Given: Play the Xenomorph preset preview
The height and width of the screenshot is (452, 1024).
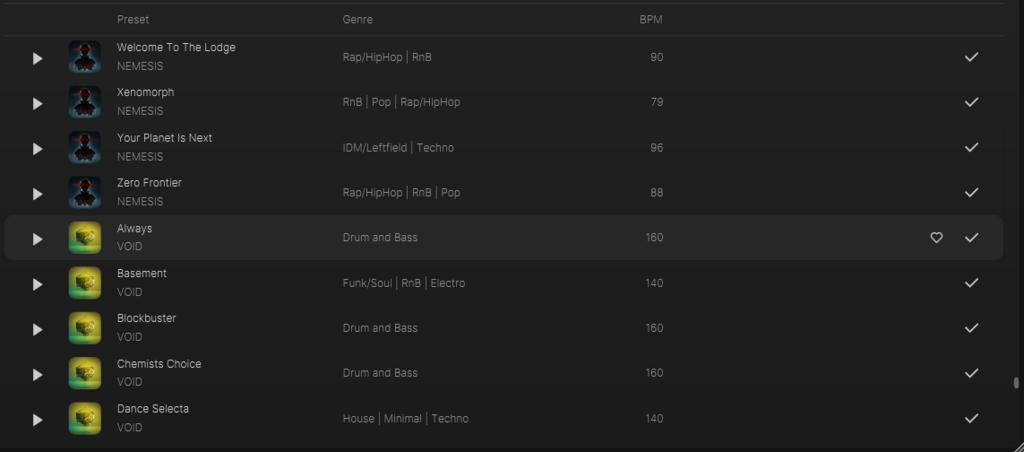Looking at the screenshot, I should (37, 104).
